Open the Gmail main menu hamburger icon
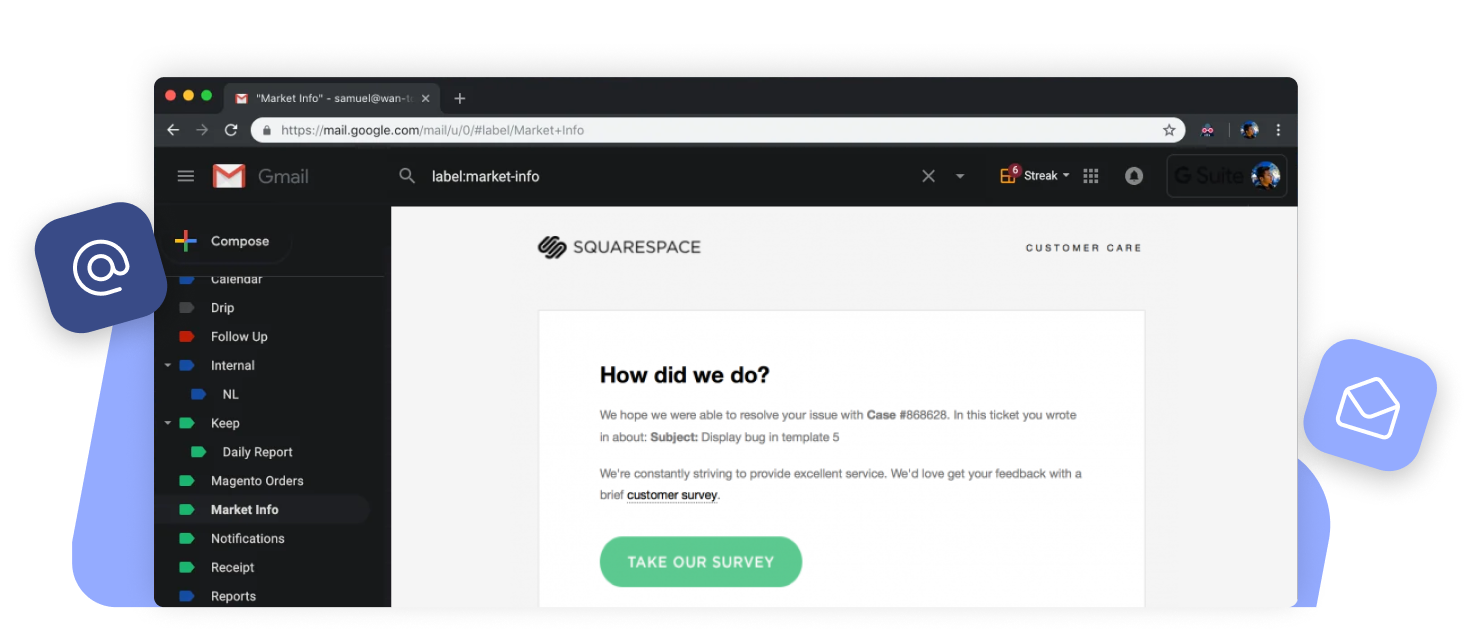The height and width of the screenshot is (634, 1470). click(185, 176)
